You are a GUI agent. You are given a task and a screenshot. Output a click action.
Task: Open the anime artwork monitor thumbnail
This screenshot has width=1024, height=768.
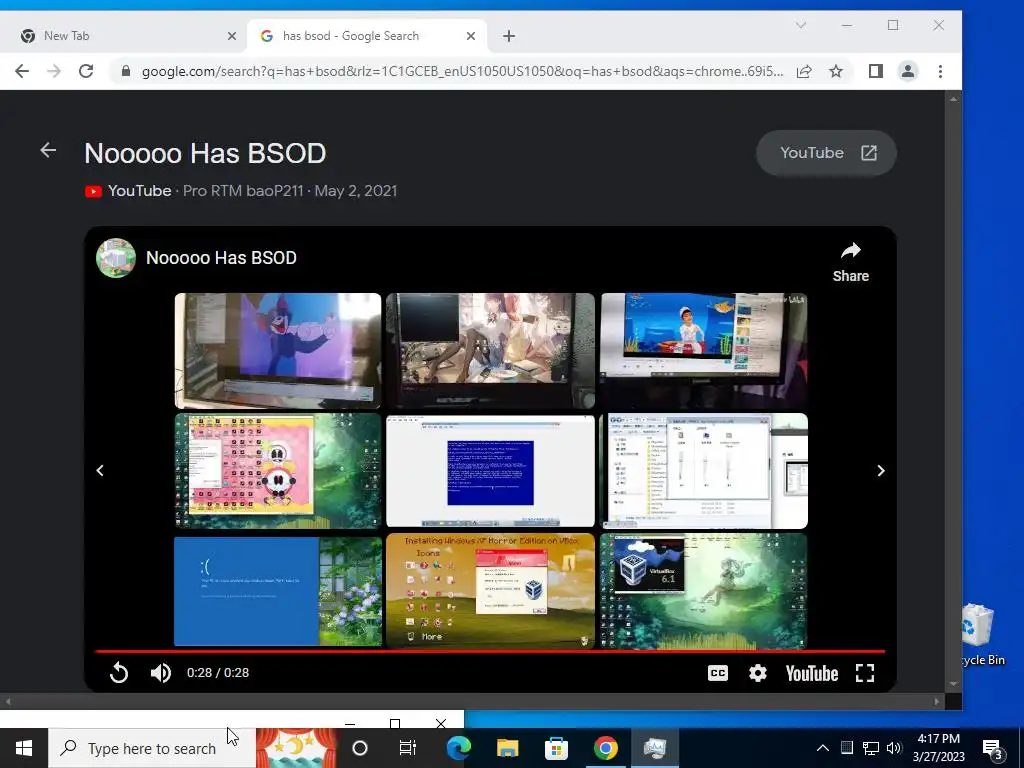coord(490,351)
